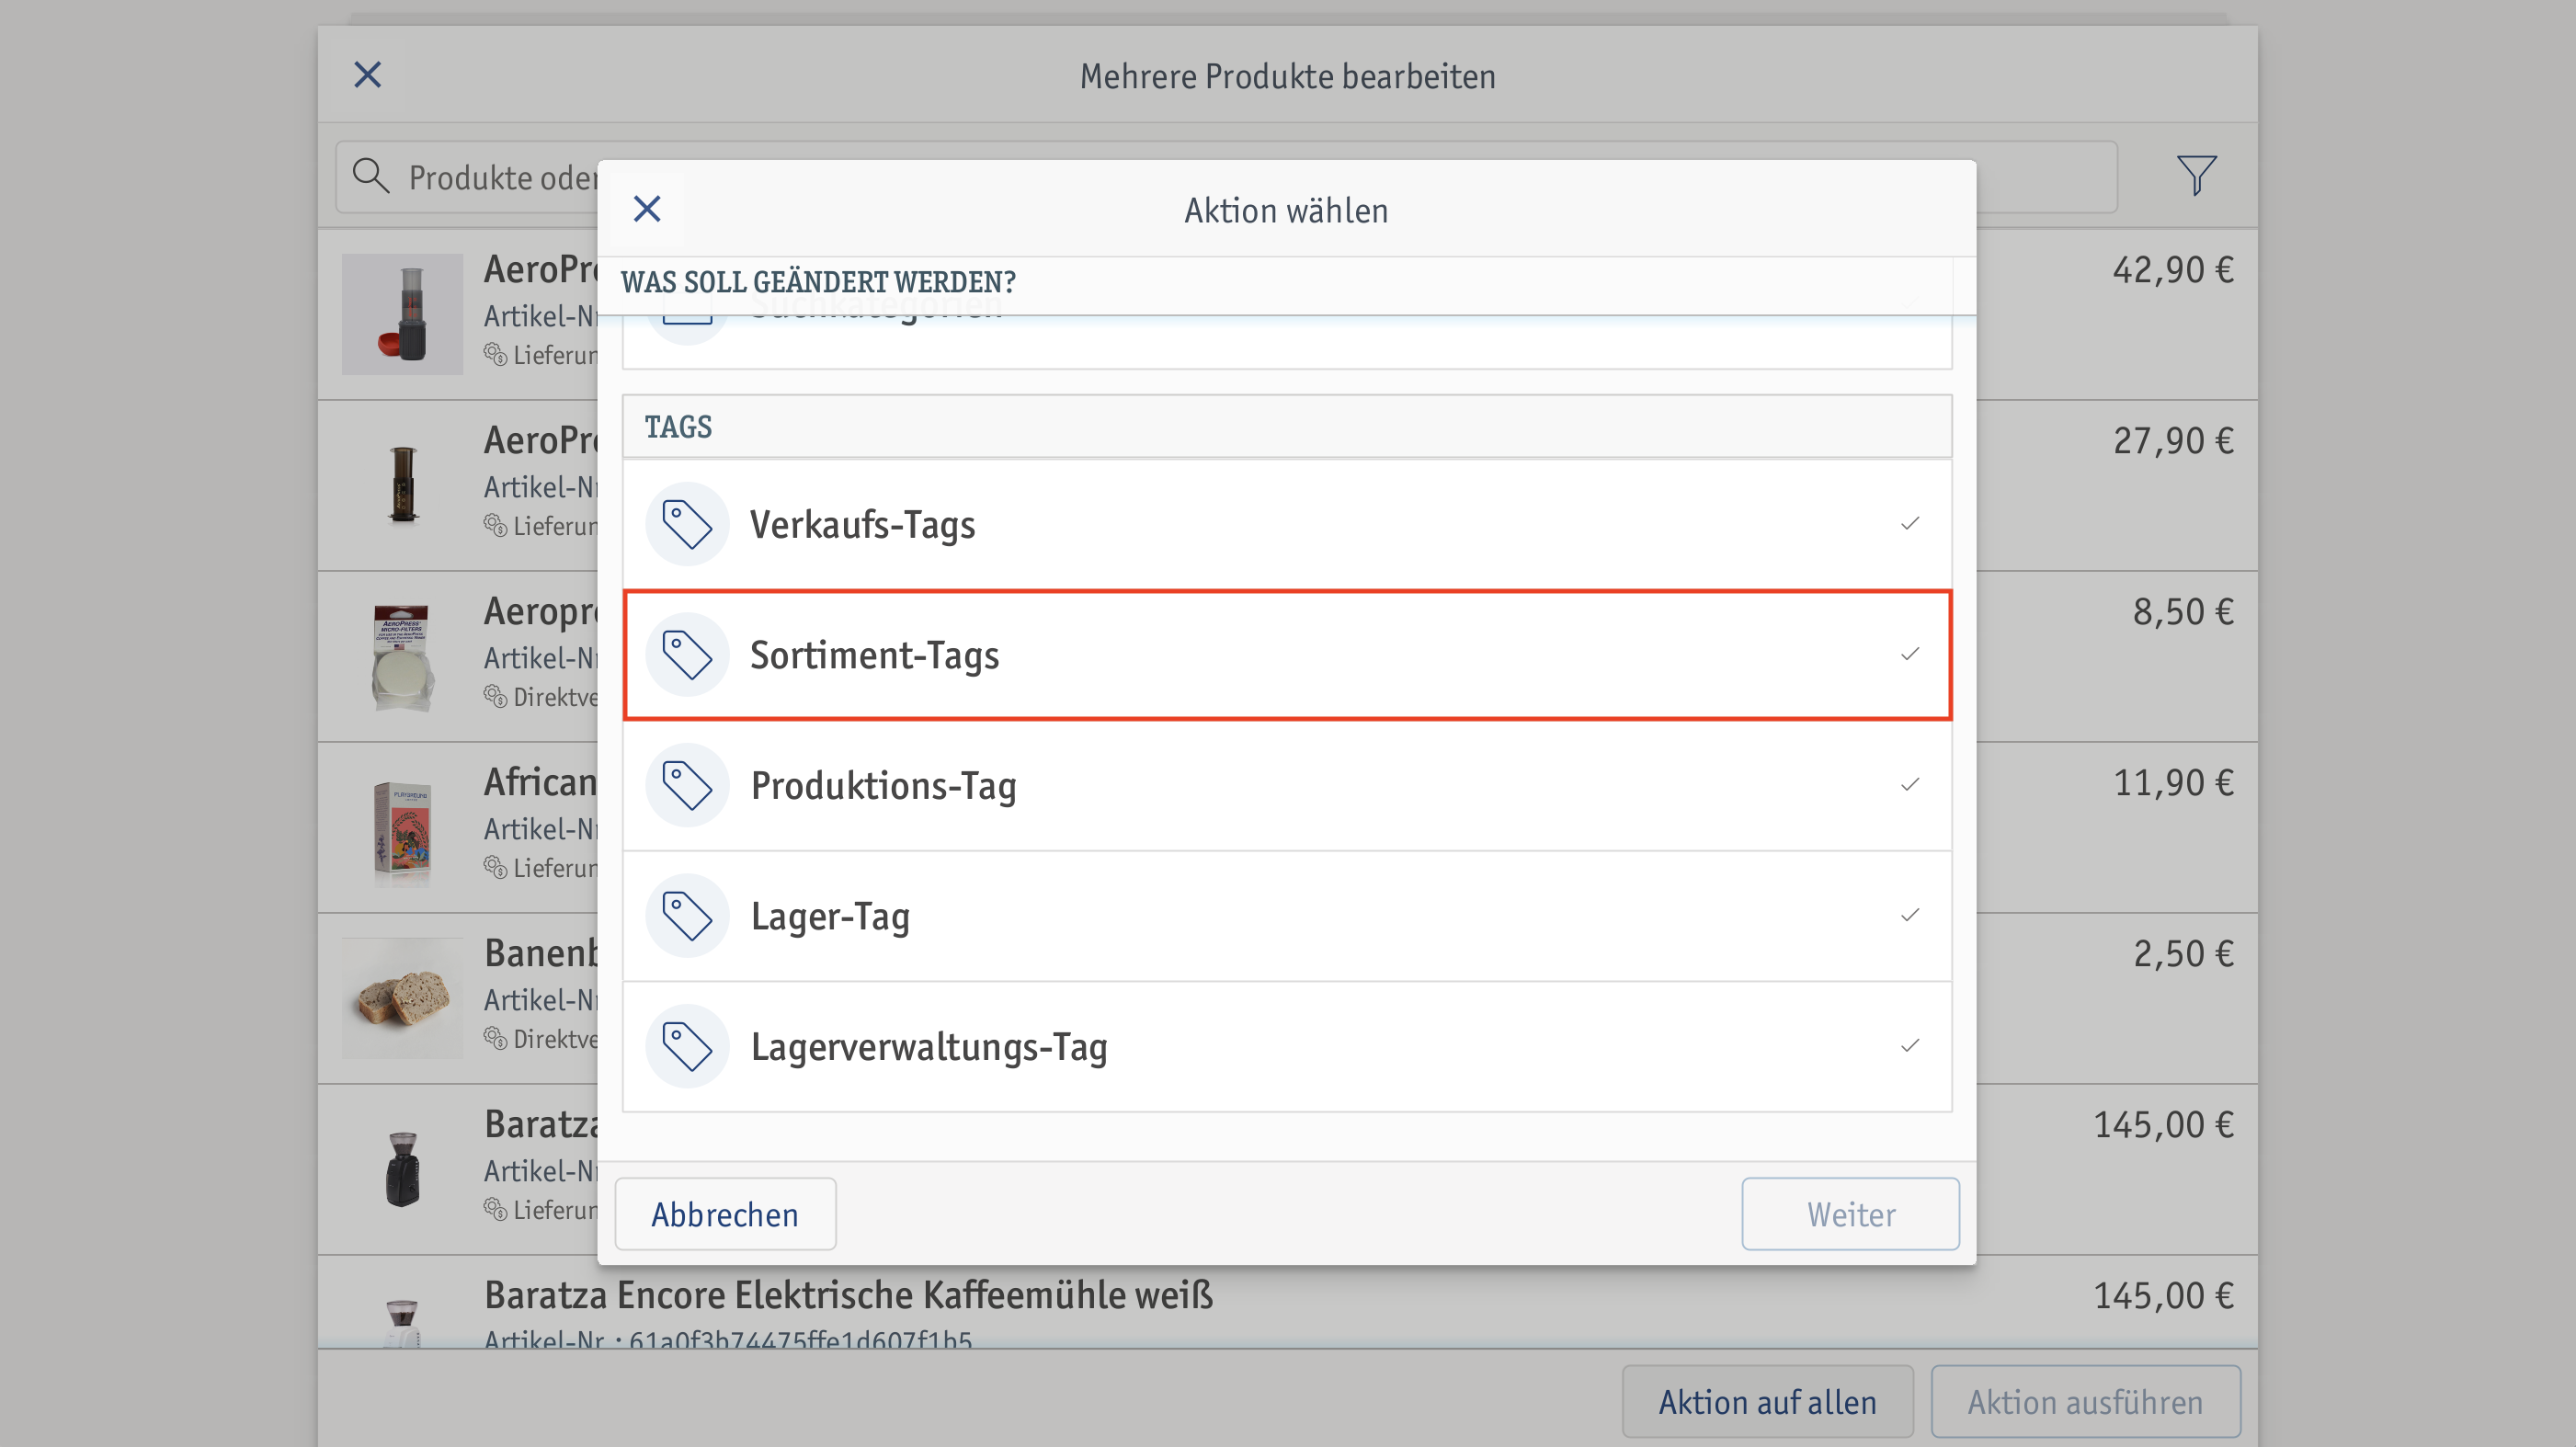Focus the Produkte search field
The width and height of the screenshot is (2576, 1447).
click(x=1226, y=177)
